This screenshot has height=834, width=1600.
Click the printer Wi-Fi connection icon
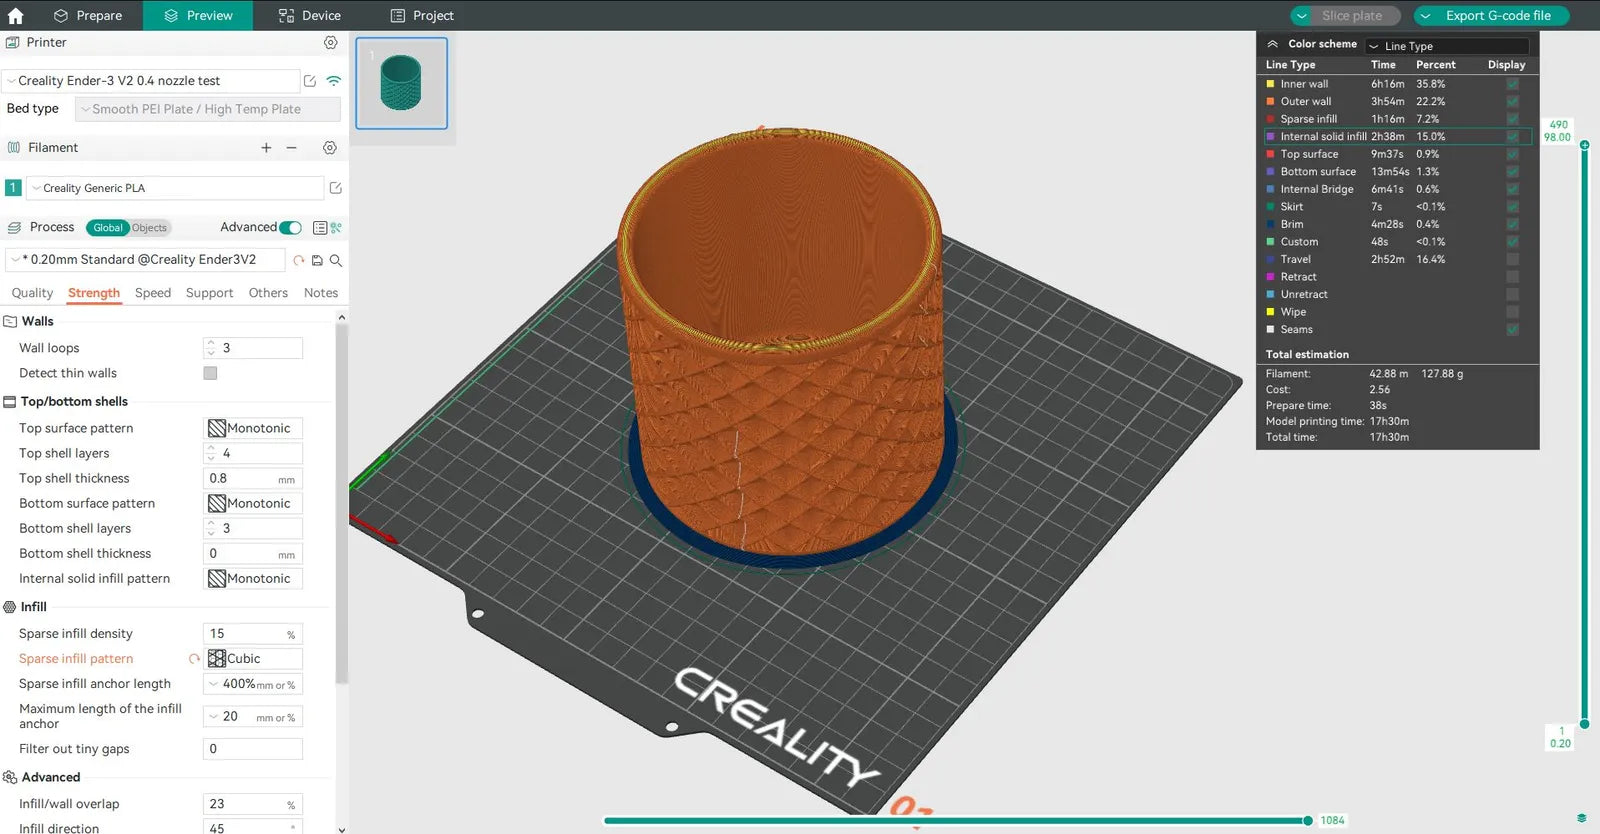(x=334, y=81)
